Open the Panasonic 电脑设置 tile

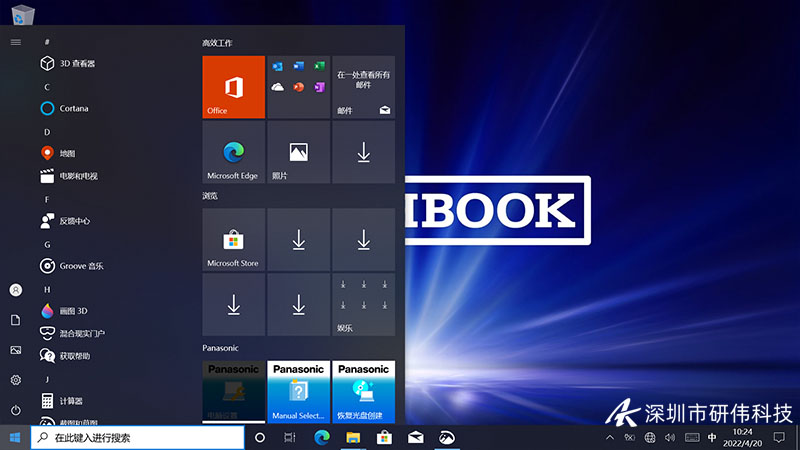pos(234,391)
